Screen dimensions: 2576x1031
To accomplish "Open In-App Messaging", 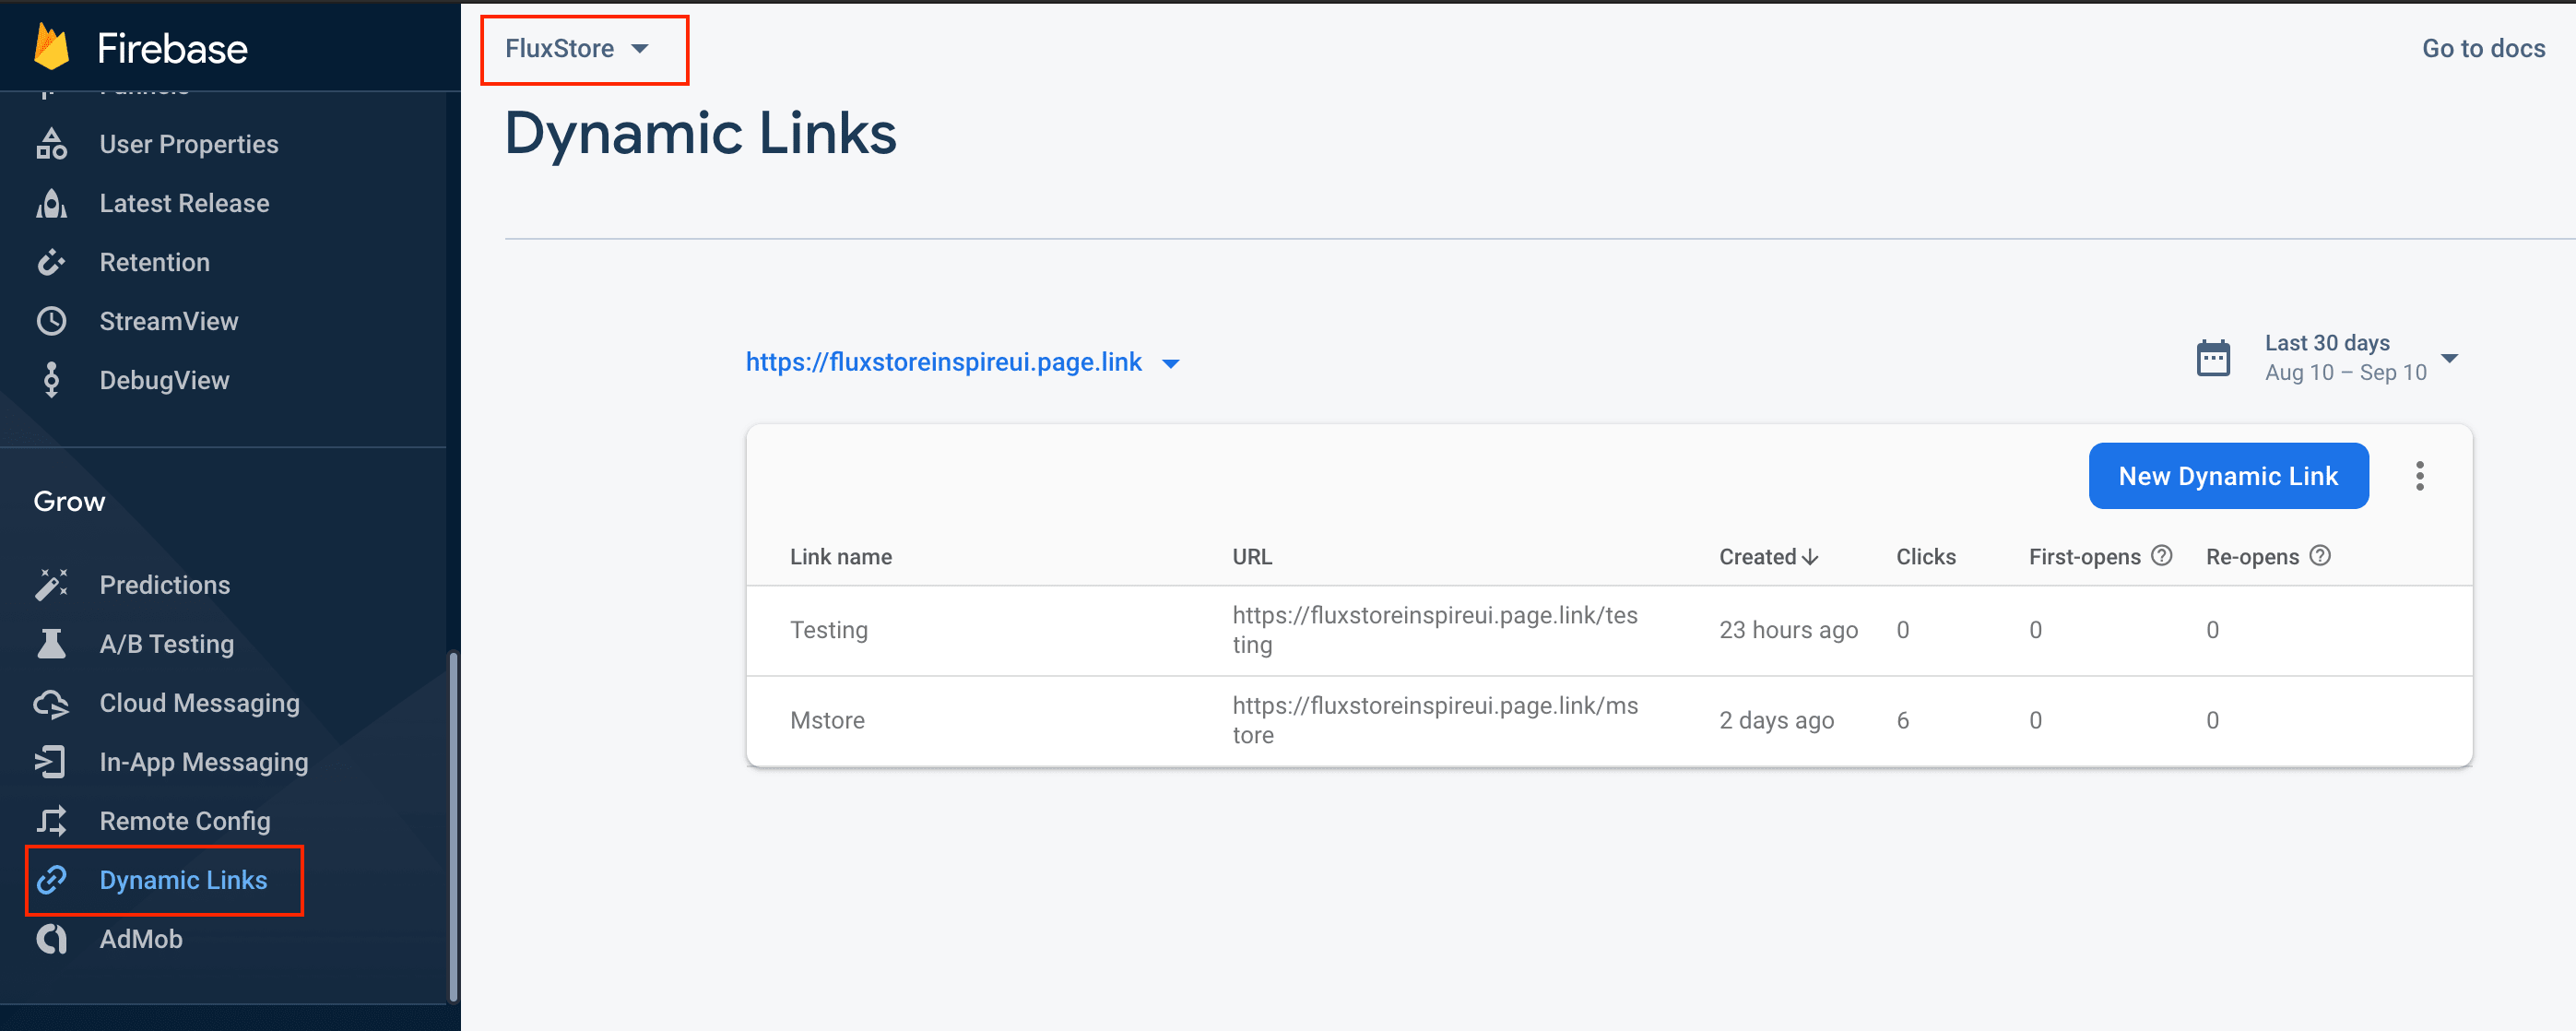I will (x=204, y=762).
